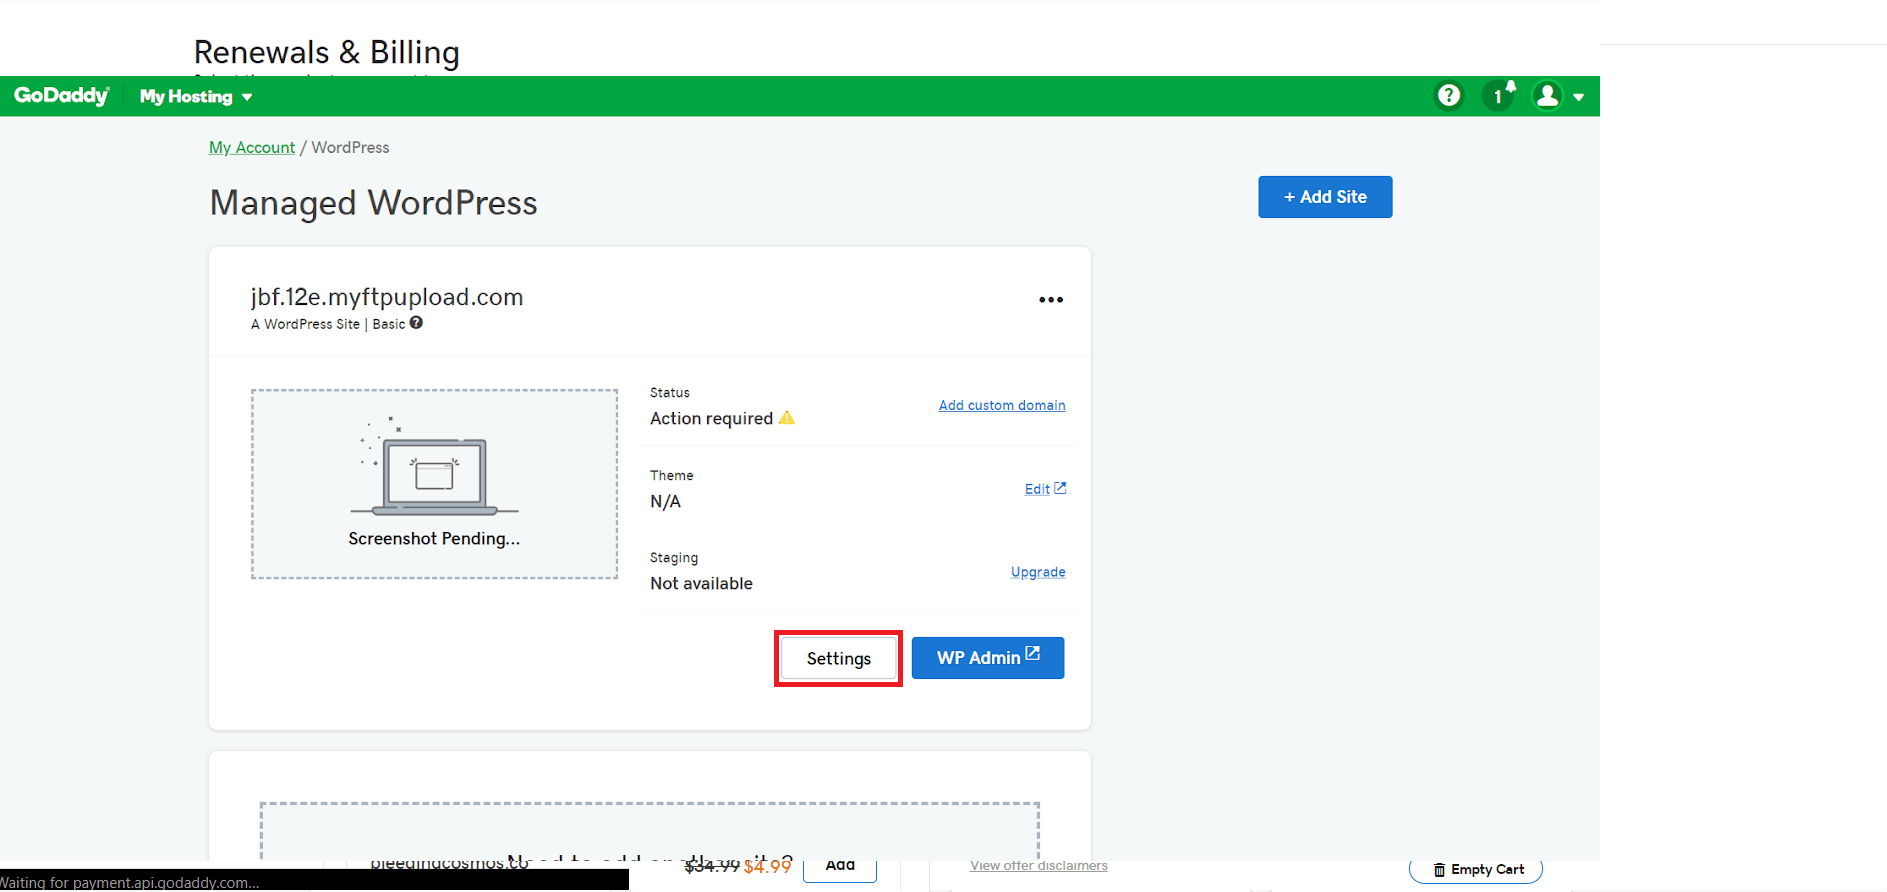Screen dimensions: 1887x892
Task: Click the GoDaddy logo
Action: tap(61, 96)
